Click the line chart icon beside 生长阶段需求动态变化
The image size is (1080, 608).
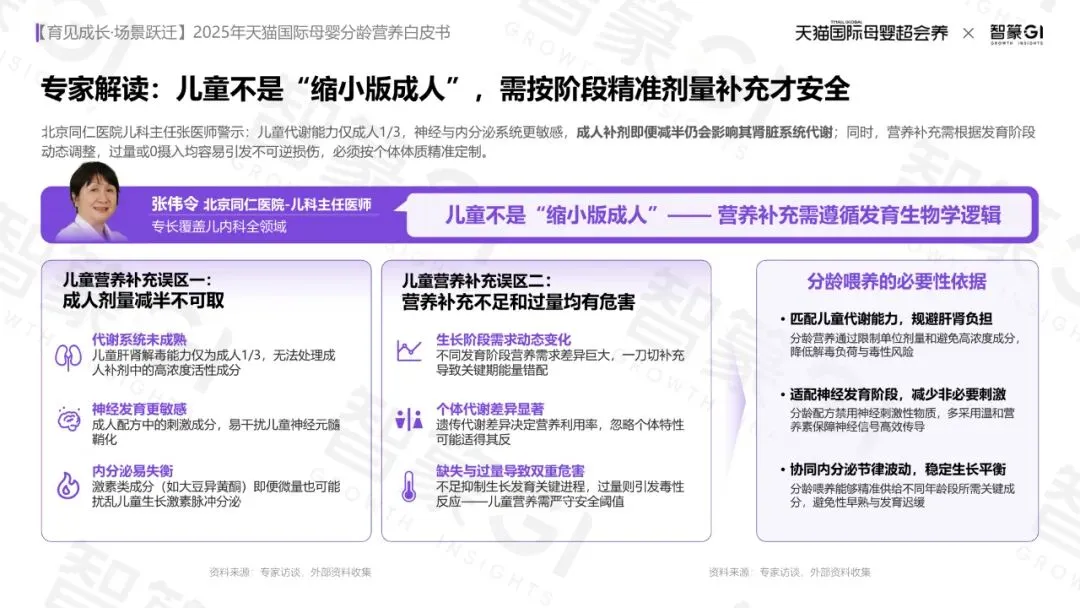(x=408, y=350)
